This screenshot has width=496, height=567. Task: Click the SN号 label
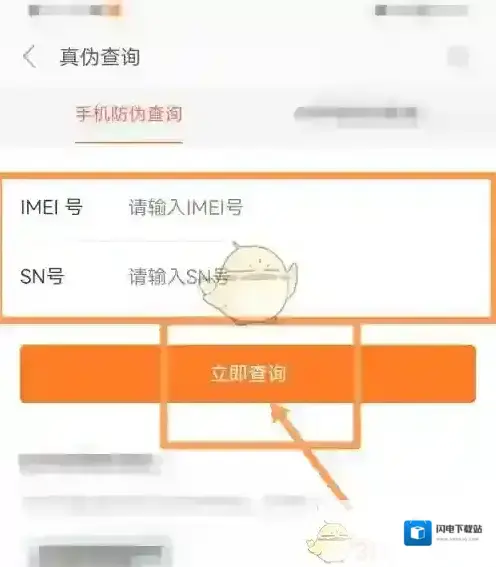(42, 277)
